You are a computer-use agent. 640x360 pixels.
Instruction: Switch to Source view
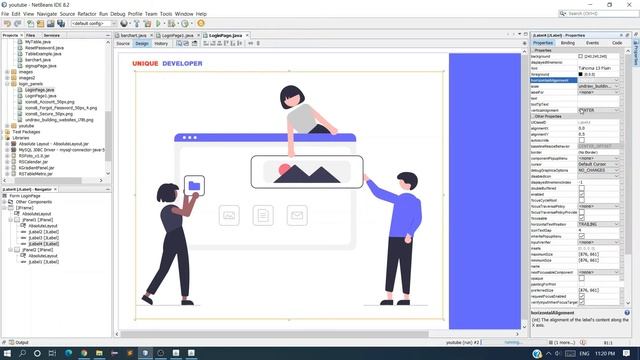pyautogui.click(x=123, y=43)
